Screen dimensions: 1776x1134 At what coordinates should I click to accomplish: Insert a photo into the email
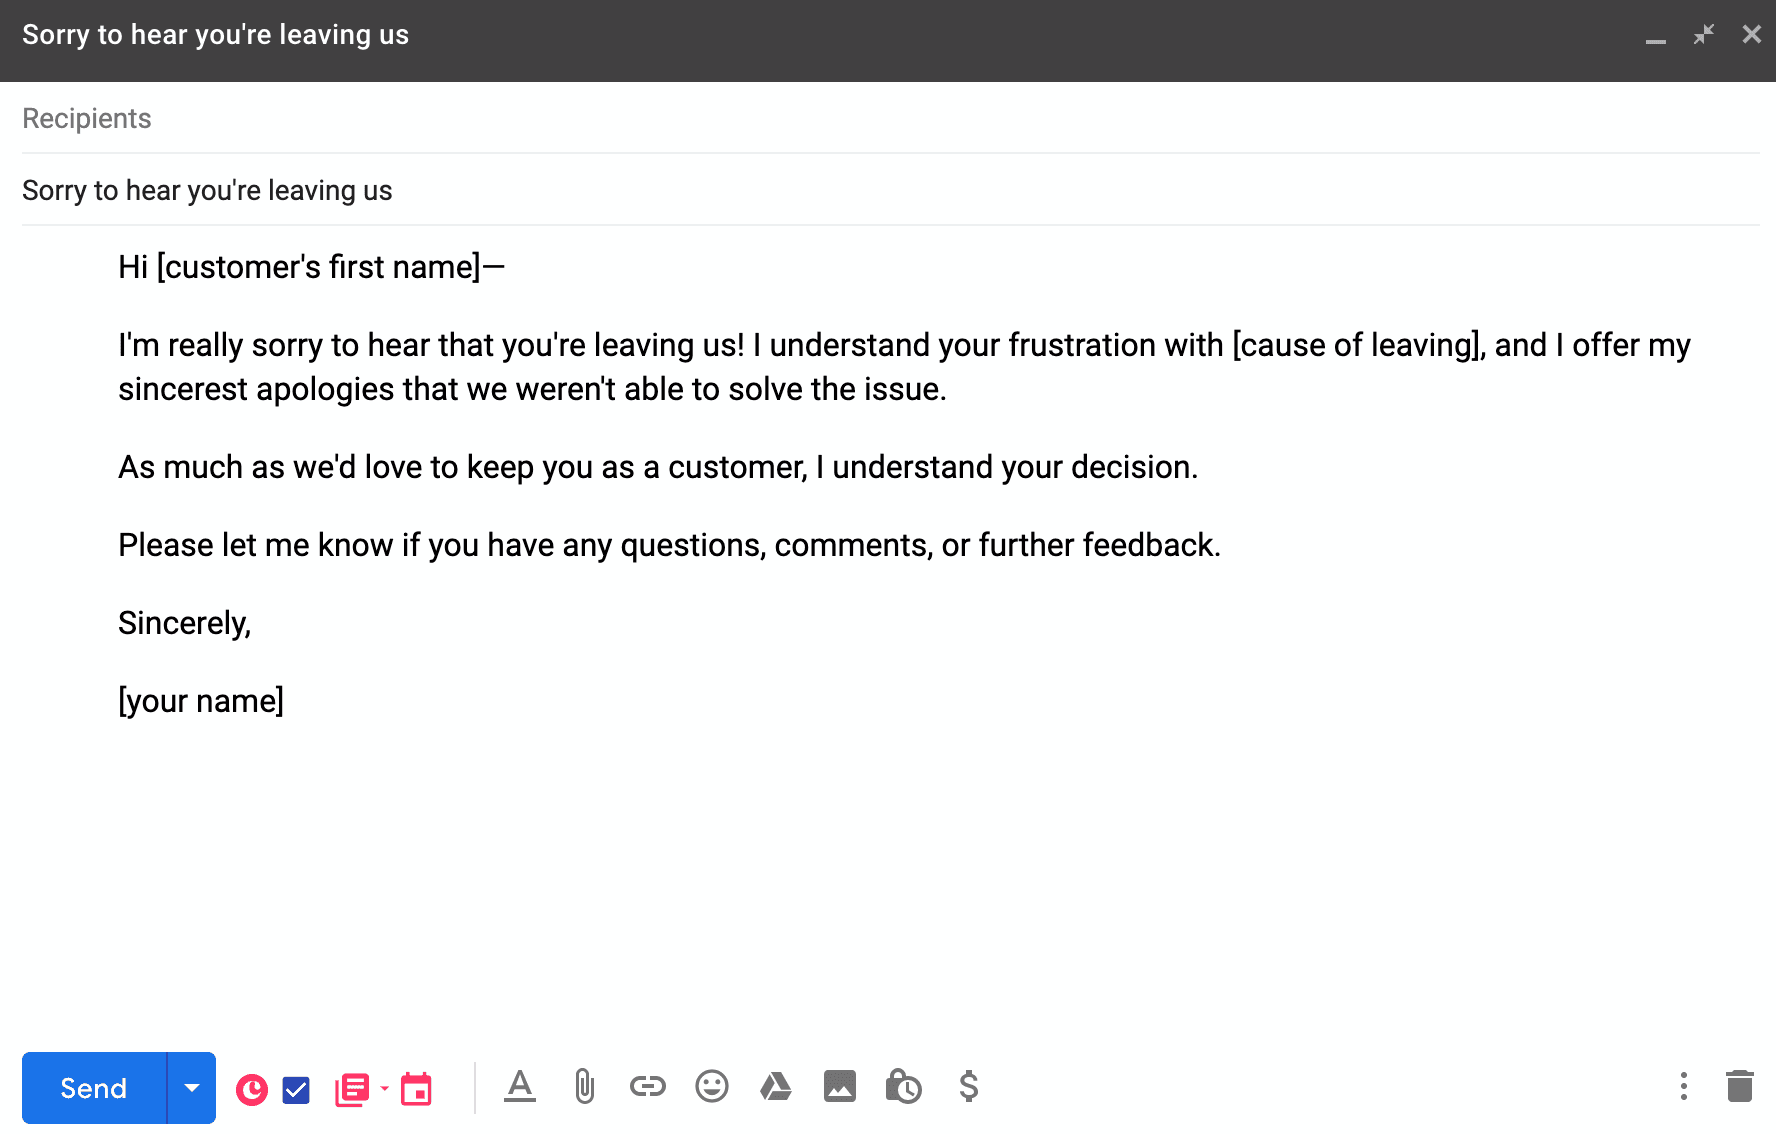point(840,1086)
